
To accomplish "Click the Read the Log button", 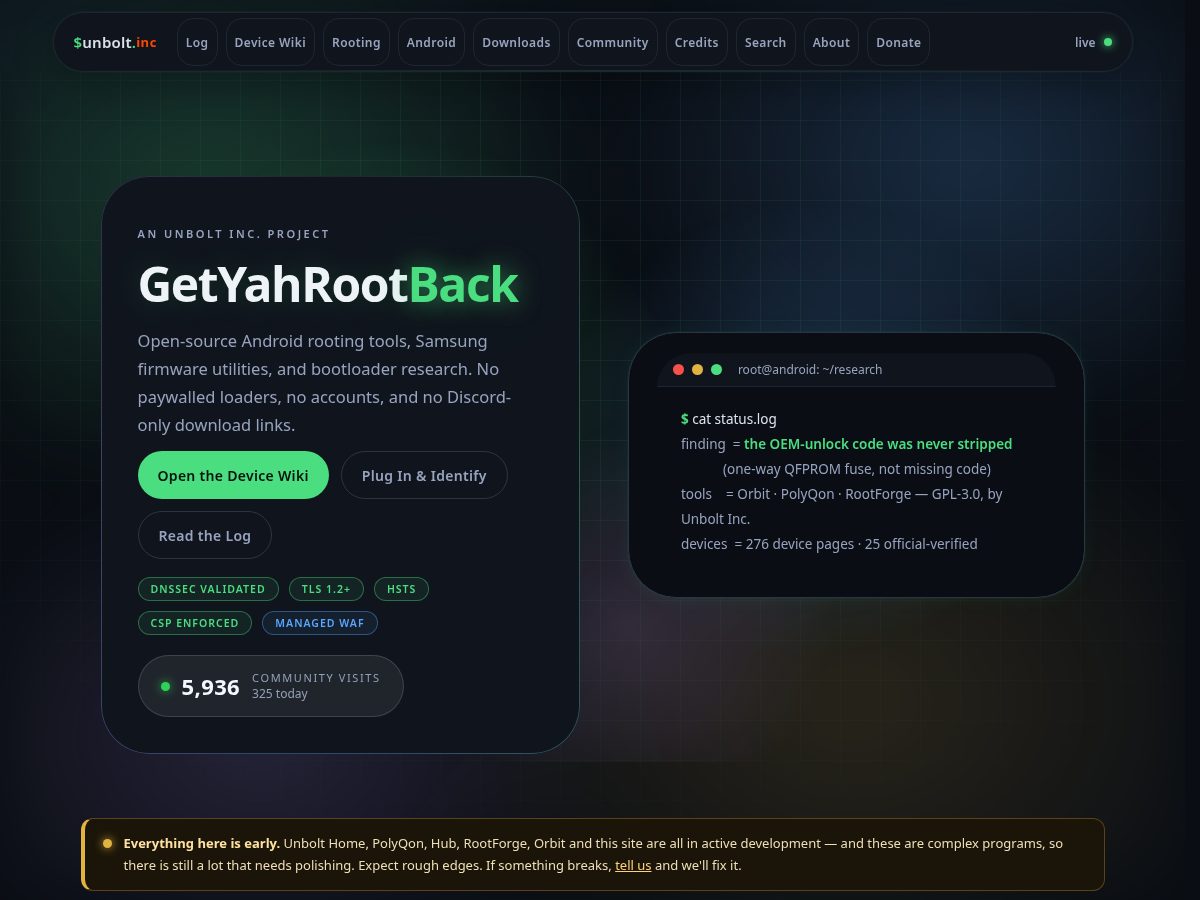I will click(205, 535).
